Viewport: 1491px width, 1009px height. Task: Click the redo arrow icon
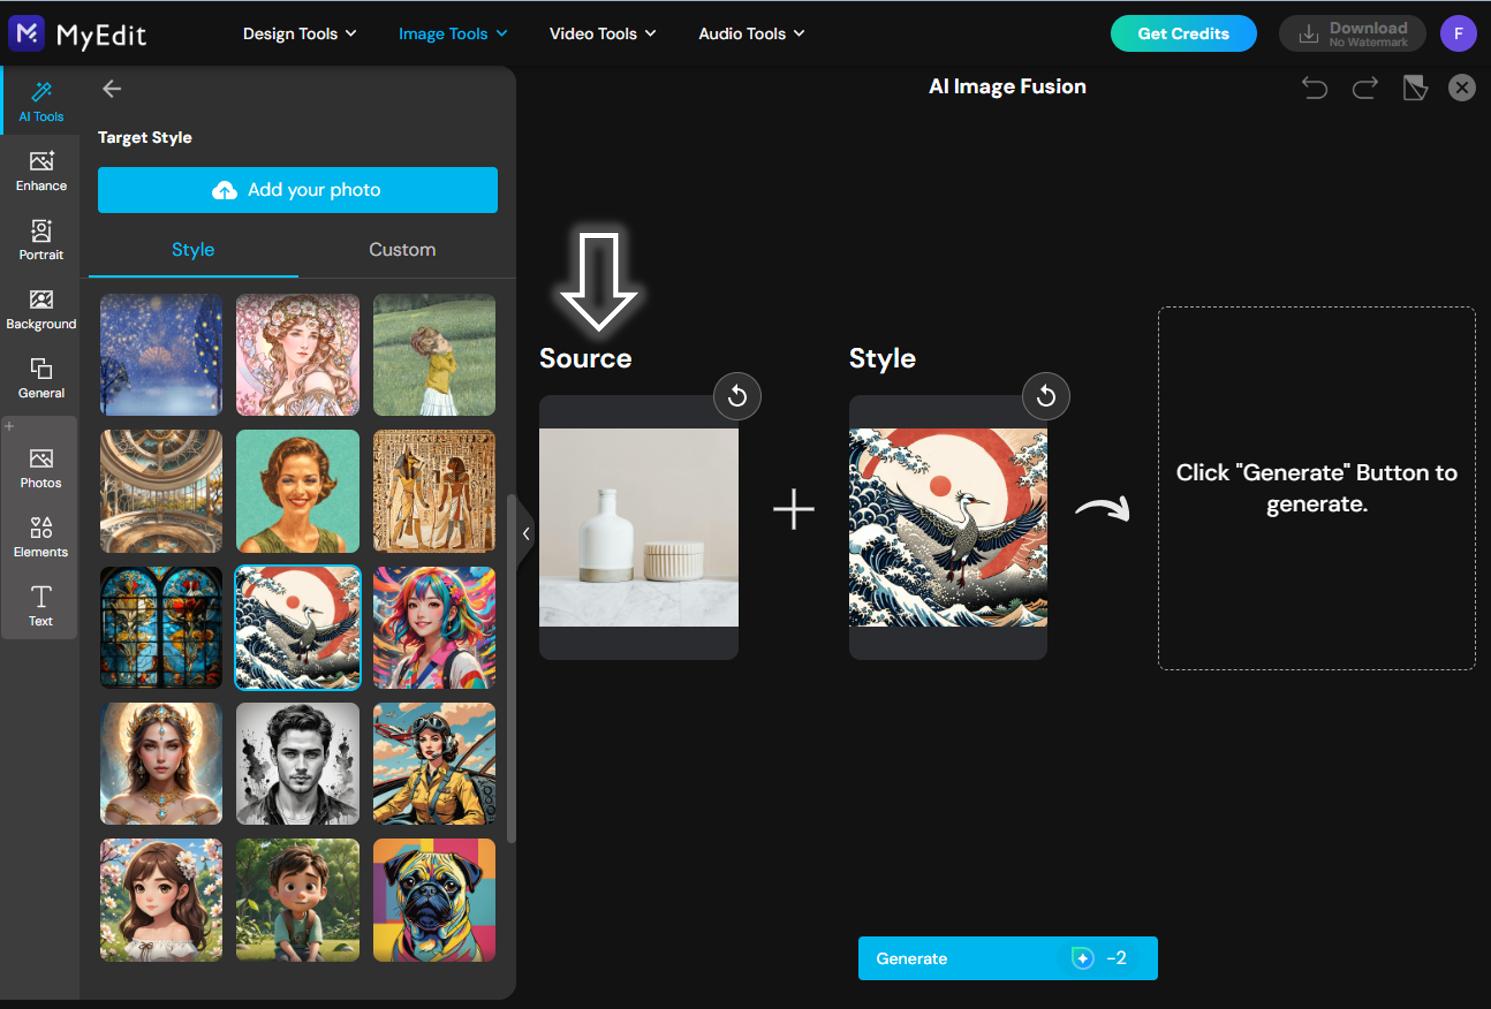pos(1364,88)
